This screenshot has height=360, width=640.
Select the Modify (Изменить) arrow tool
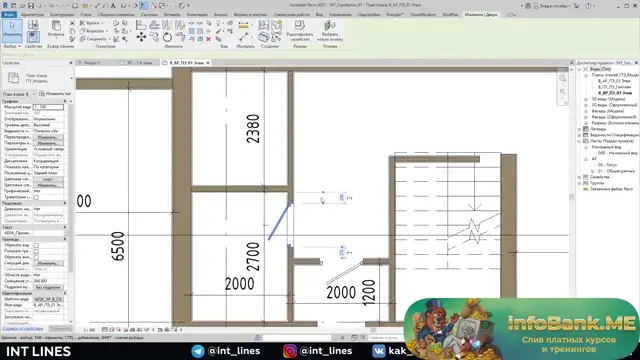tap(12, 30)
